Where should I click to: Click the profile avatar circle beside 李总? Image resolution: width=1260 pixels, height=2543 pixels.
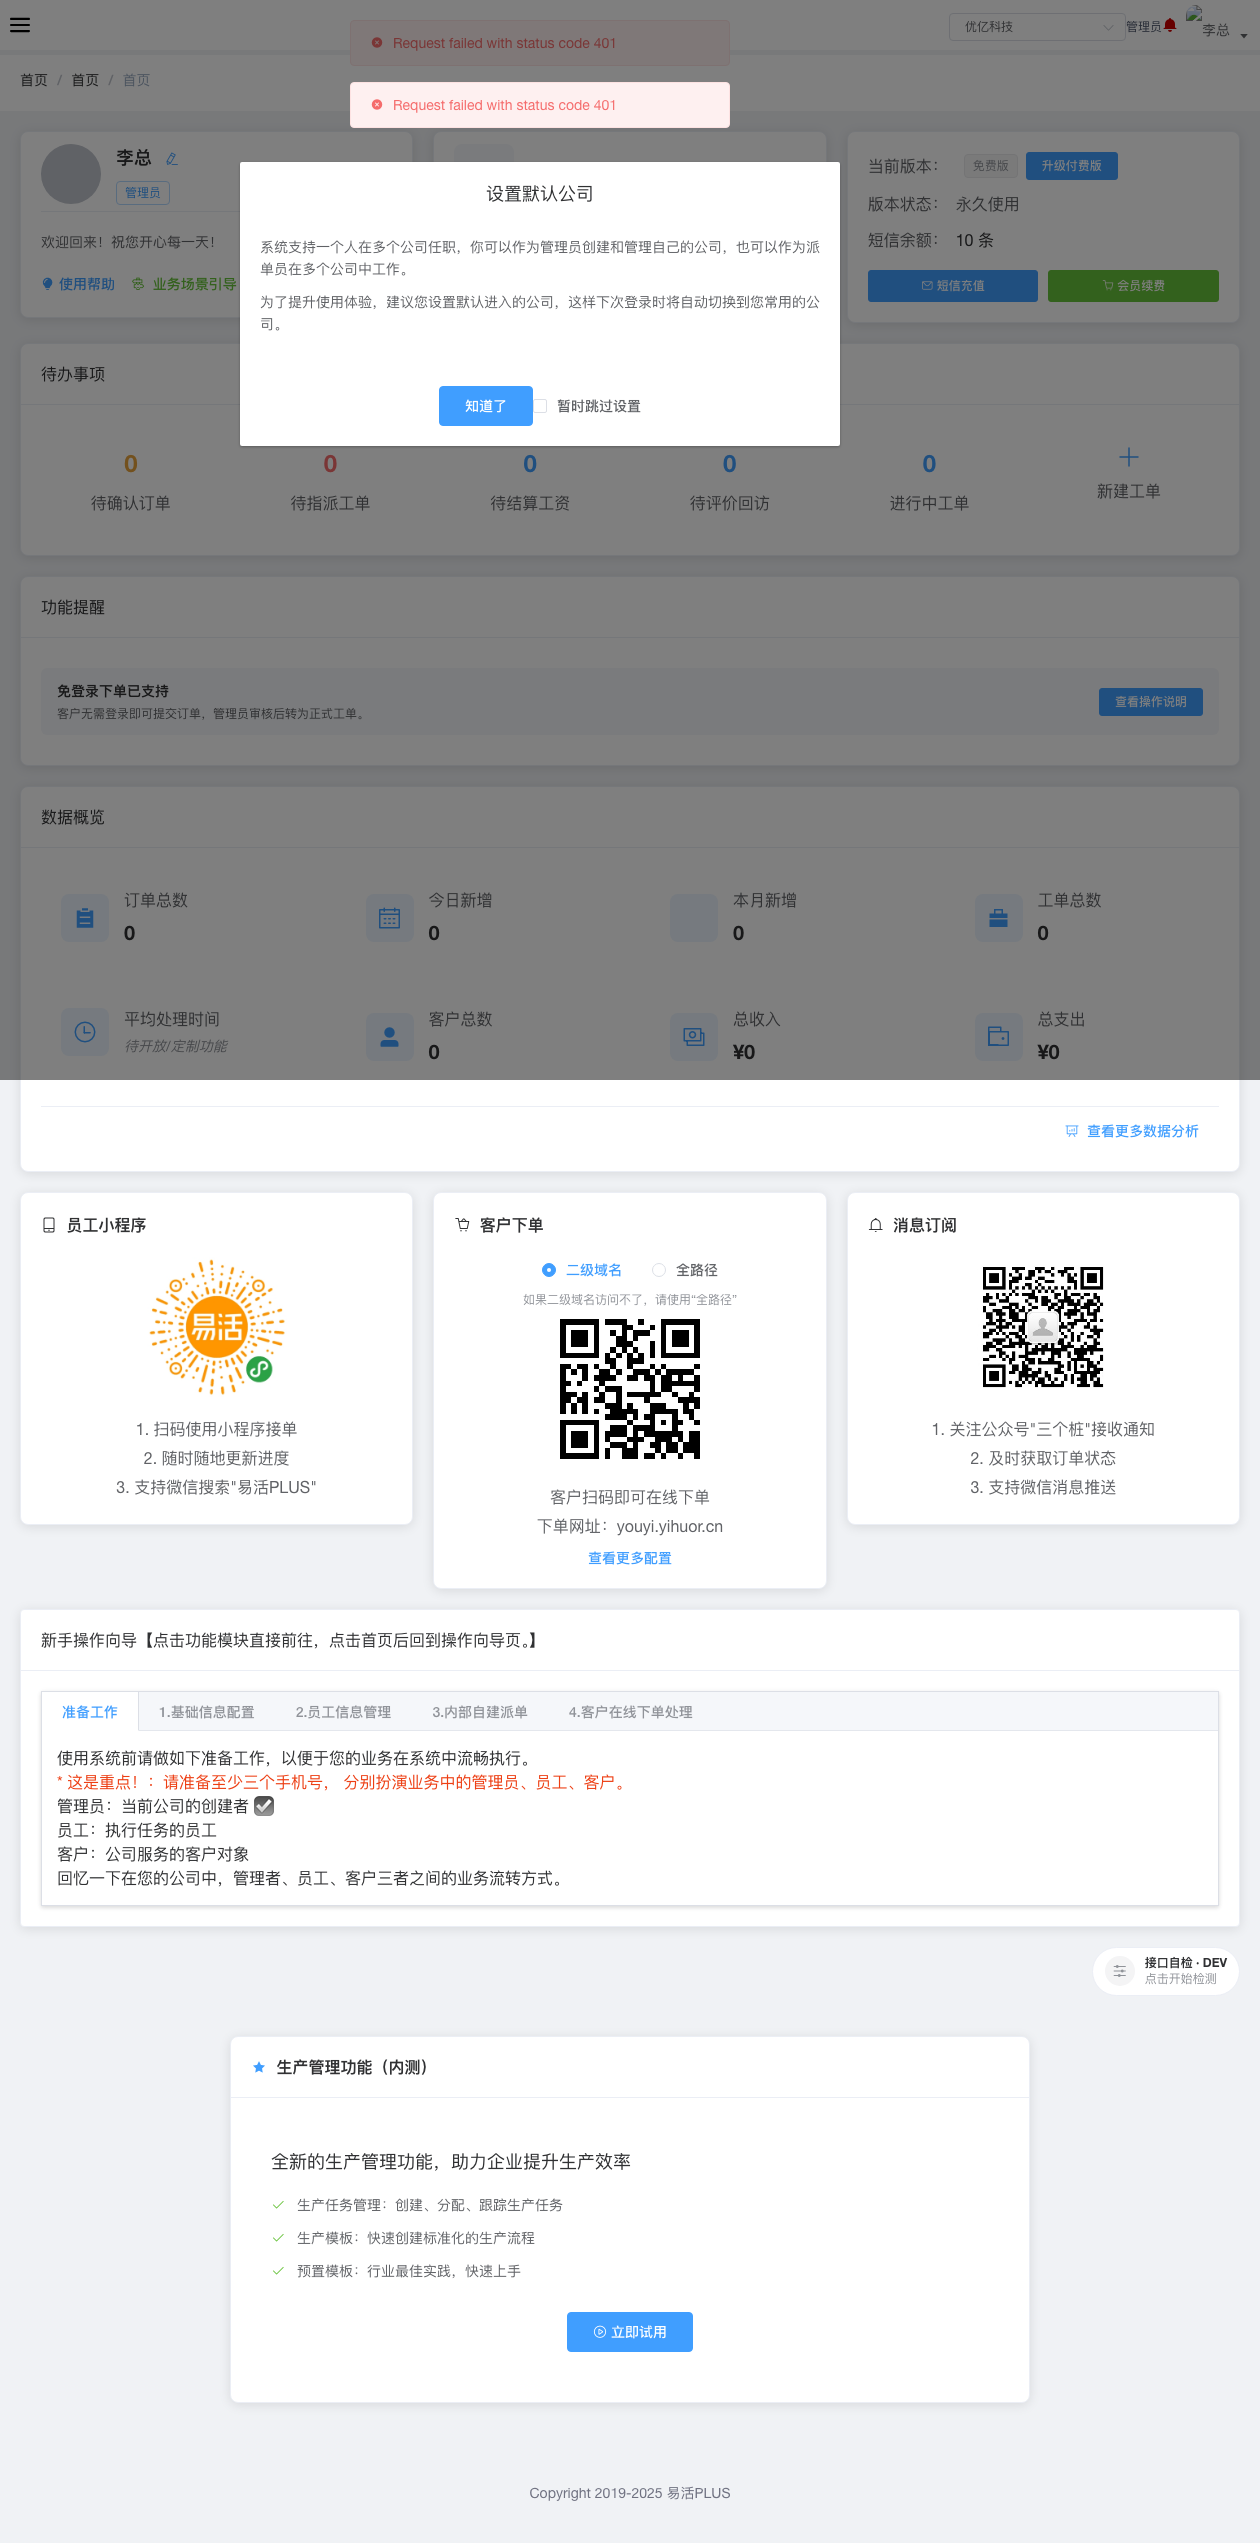point(71,174)
